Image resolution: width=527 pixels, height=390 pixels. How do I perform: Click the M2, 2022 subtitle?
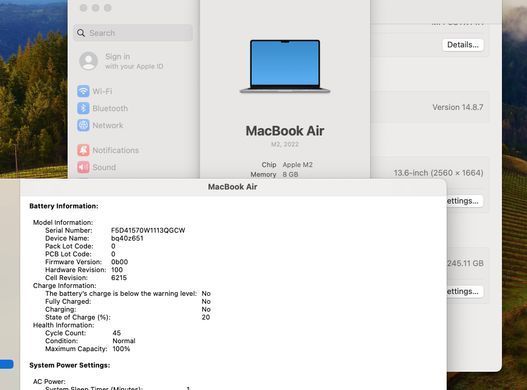coord(285,144)
